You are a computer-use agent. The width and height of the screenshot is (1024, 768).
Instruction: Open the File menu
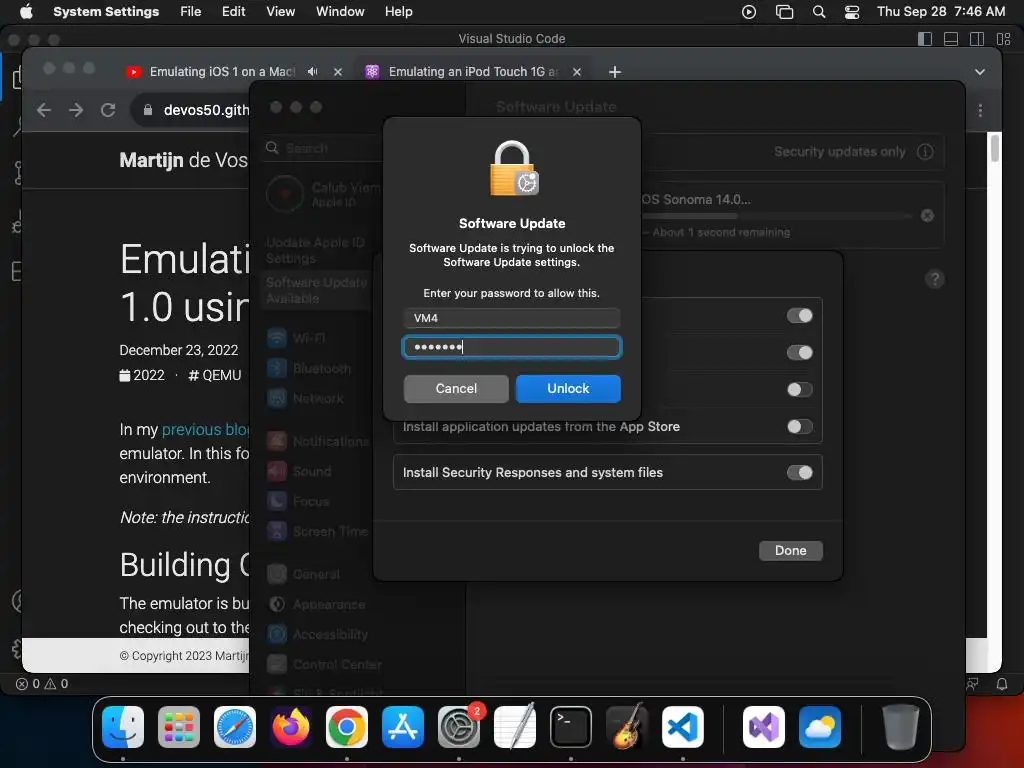(191, 12)
